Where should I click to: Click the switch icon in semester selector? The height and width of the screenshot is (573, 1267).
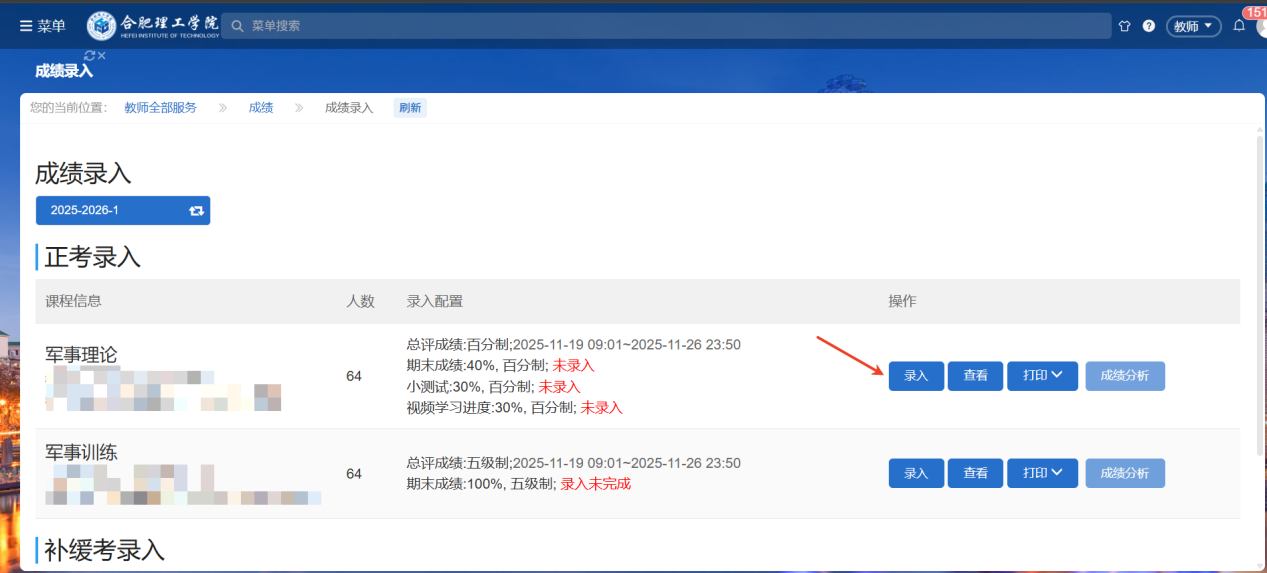coord(196,211)
